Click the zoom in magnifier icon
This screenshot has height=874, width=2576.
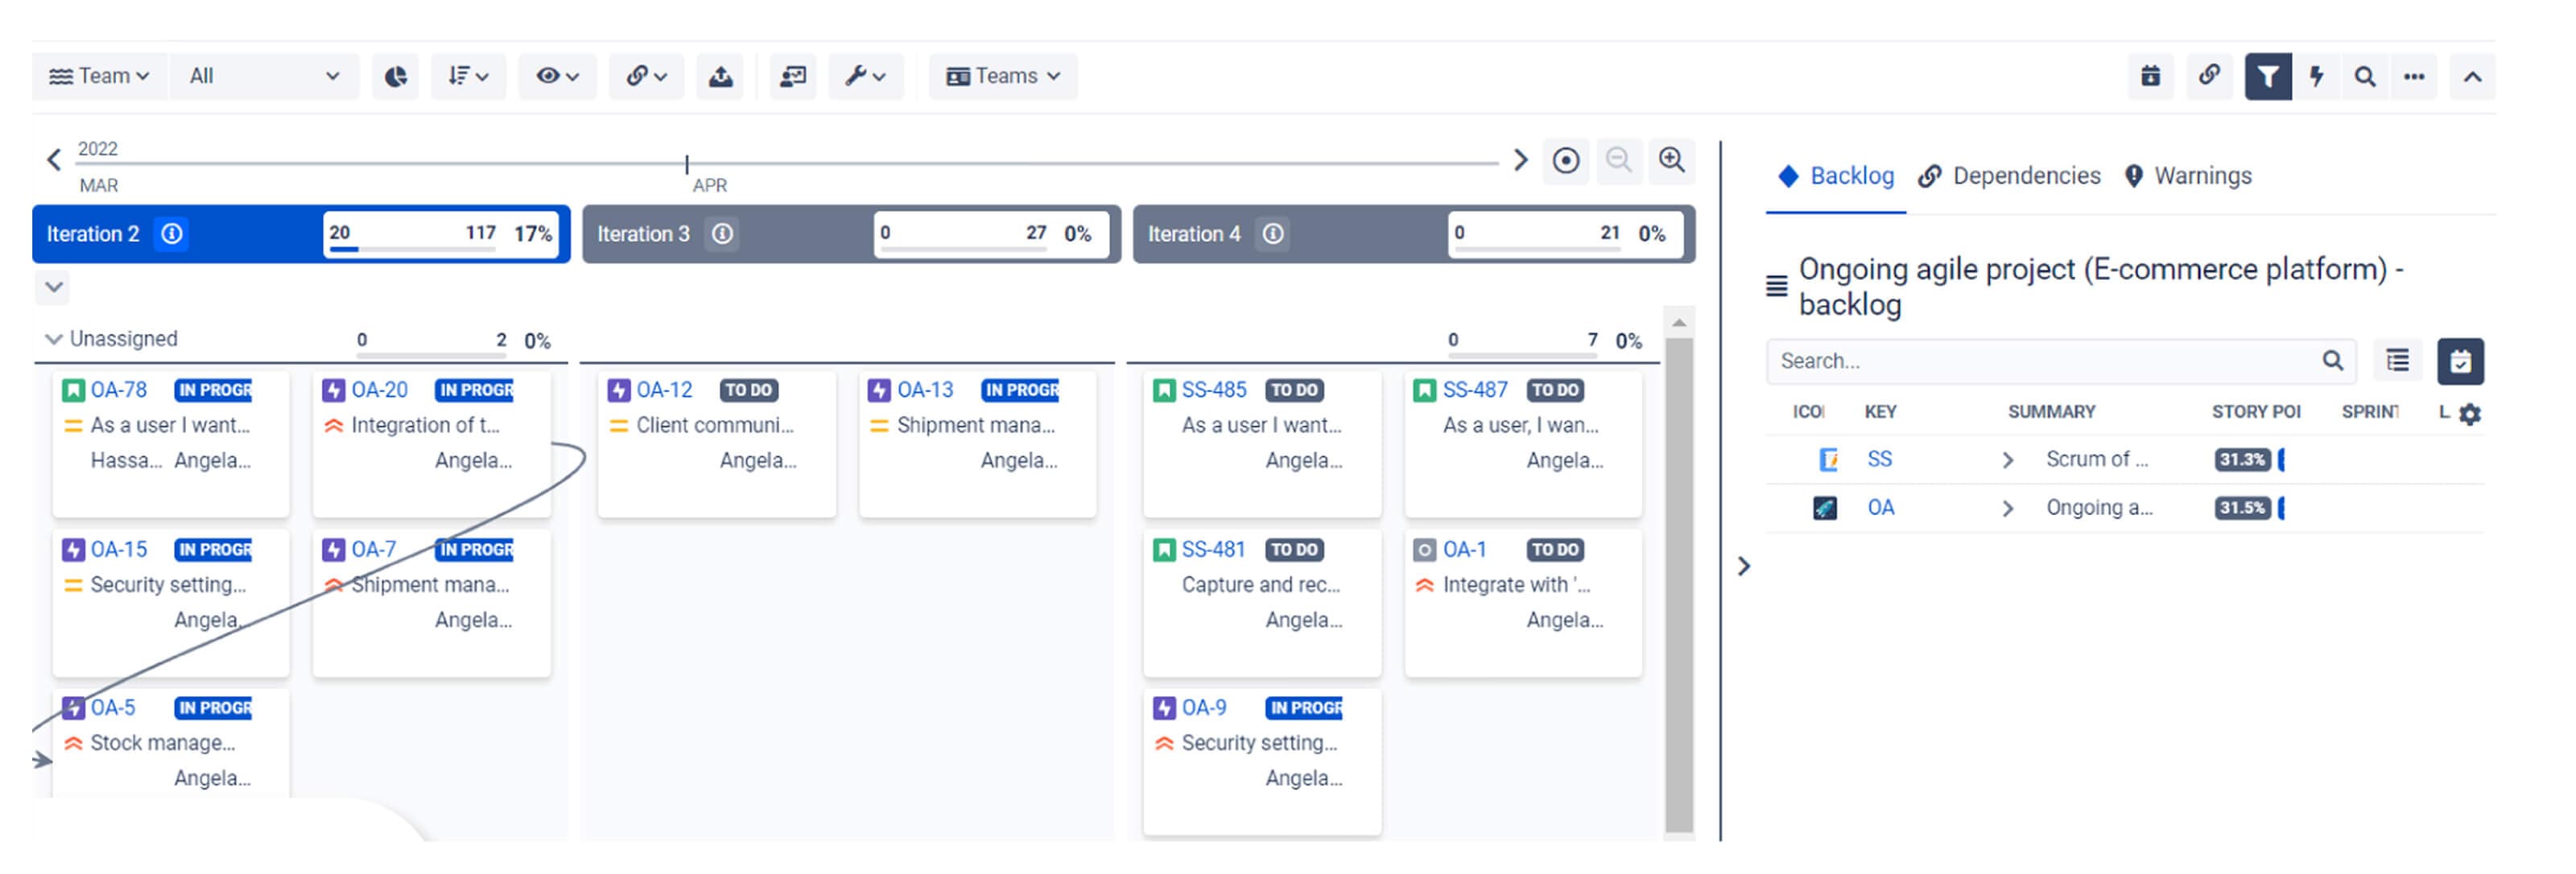pyautogui.click(x=1672, y=160)
